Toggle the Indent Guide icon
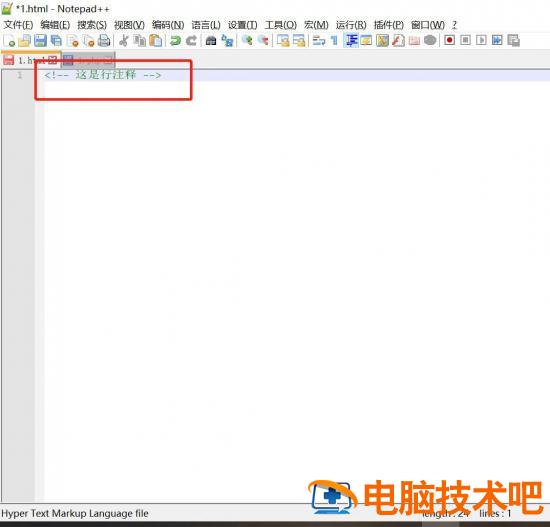 (x=351, y=41)
